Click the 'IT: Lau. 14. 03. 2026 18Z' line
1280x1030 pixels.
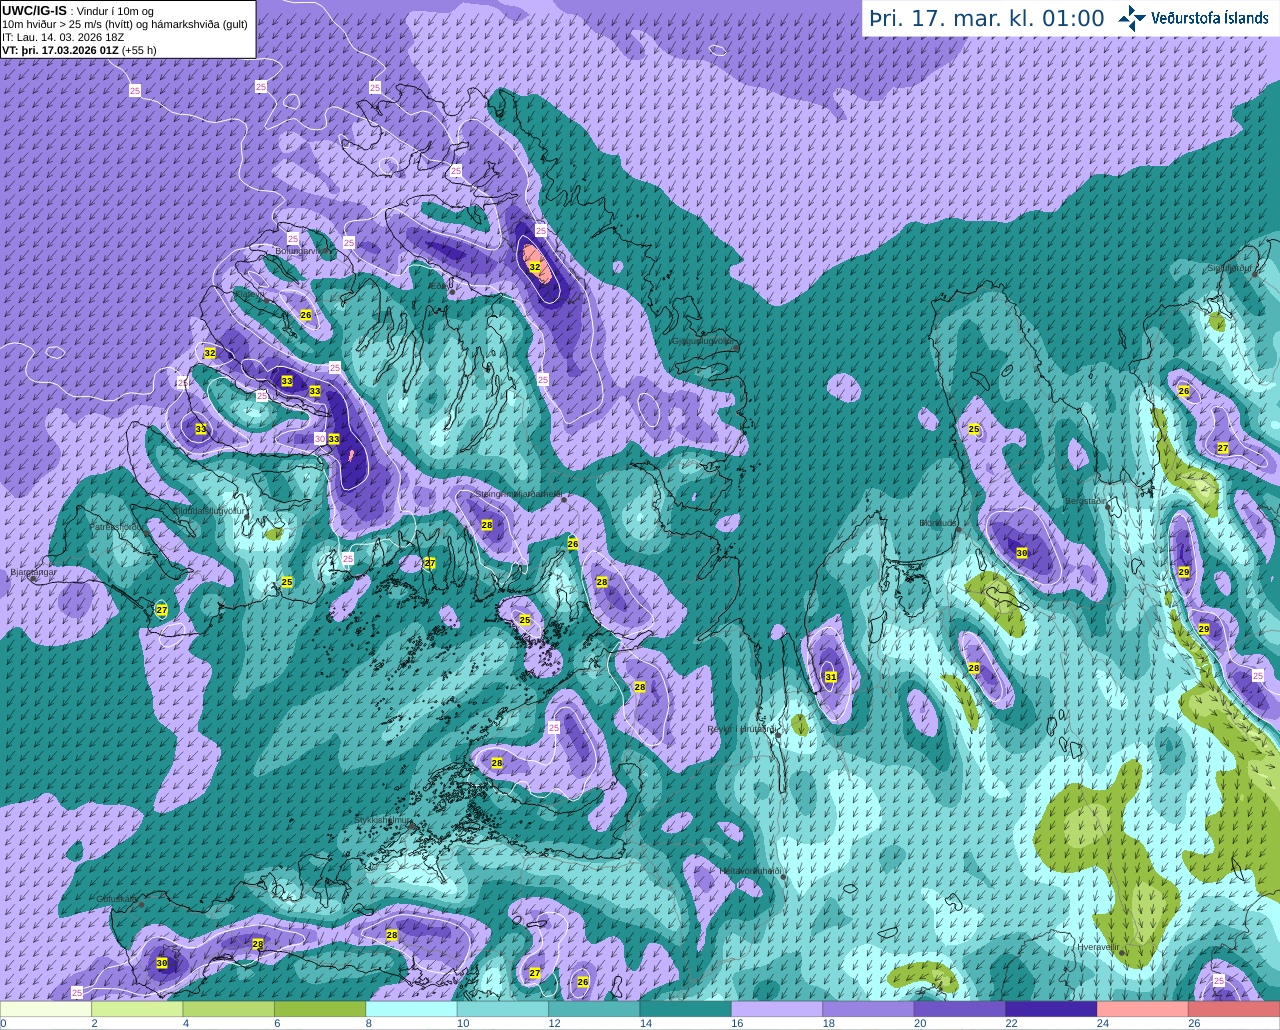[63, 37]
